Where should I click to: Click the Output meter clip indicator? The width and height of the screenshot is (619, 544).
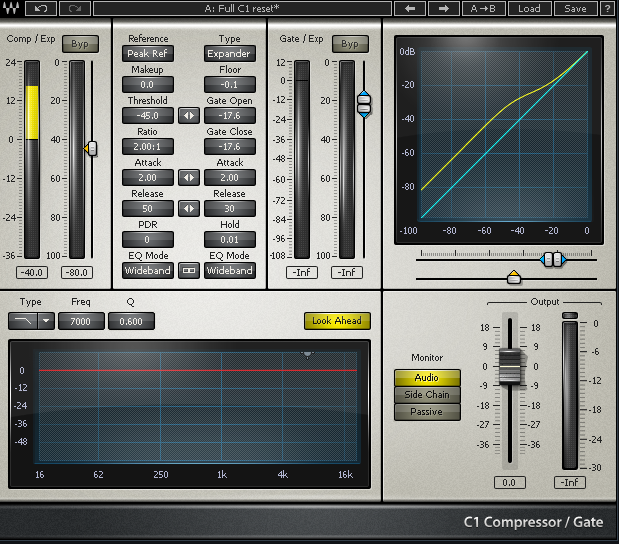click(570, 315)
